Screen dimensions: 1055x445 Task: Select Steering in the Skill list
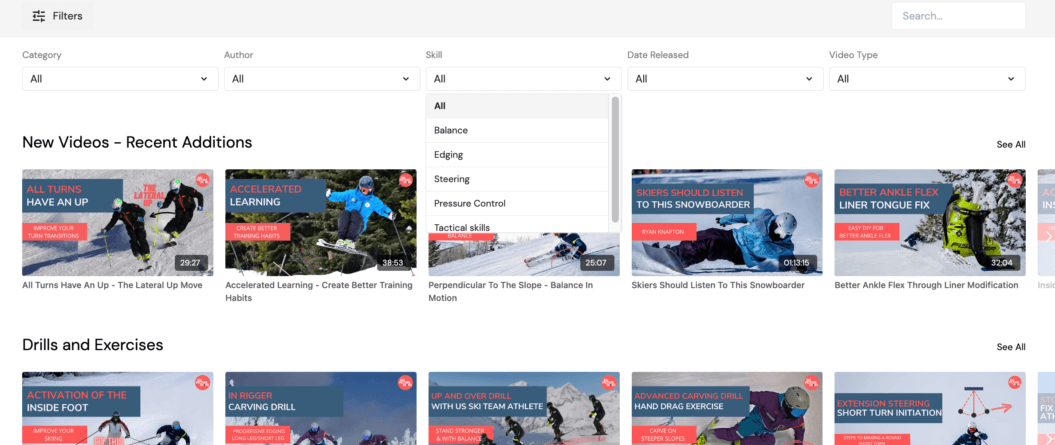tap(517, 179)
